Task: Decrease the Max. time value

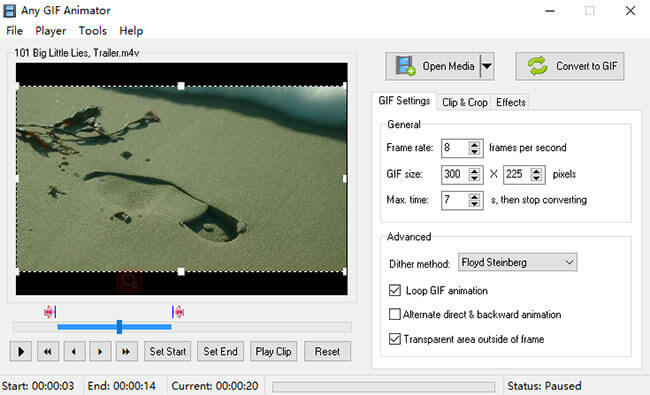Action: [474, 204]
